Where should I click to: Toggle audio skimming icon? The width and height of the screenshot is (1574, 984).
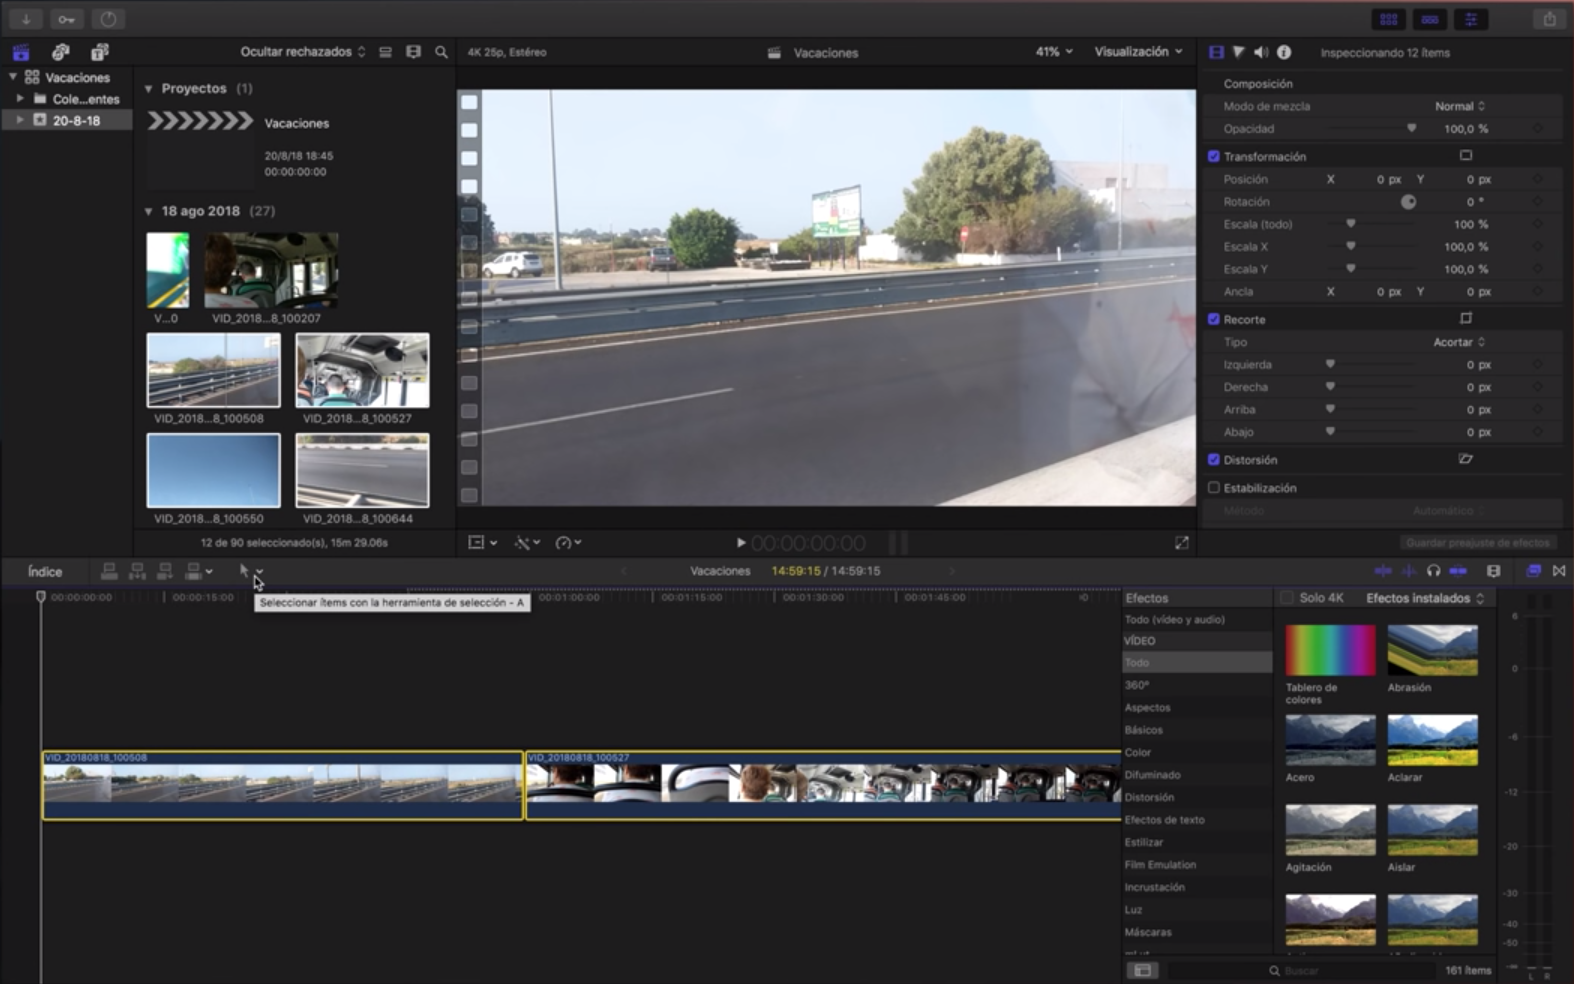[1408, 571]
